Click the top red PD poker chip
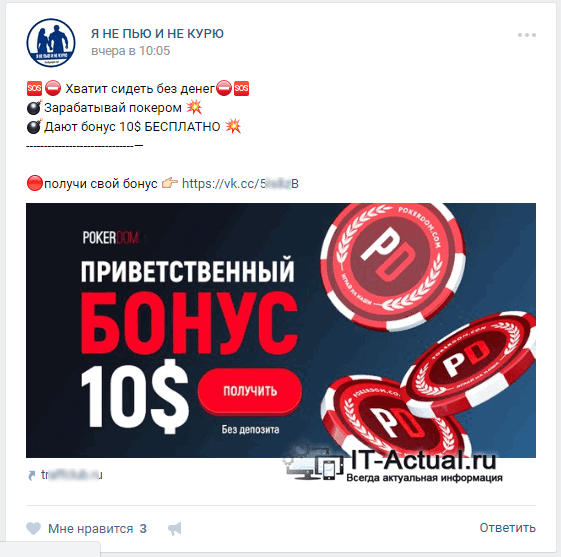 392,265
